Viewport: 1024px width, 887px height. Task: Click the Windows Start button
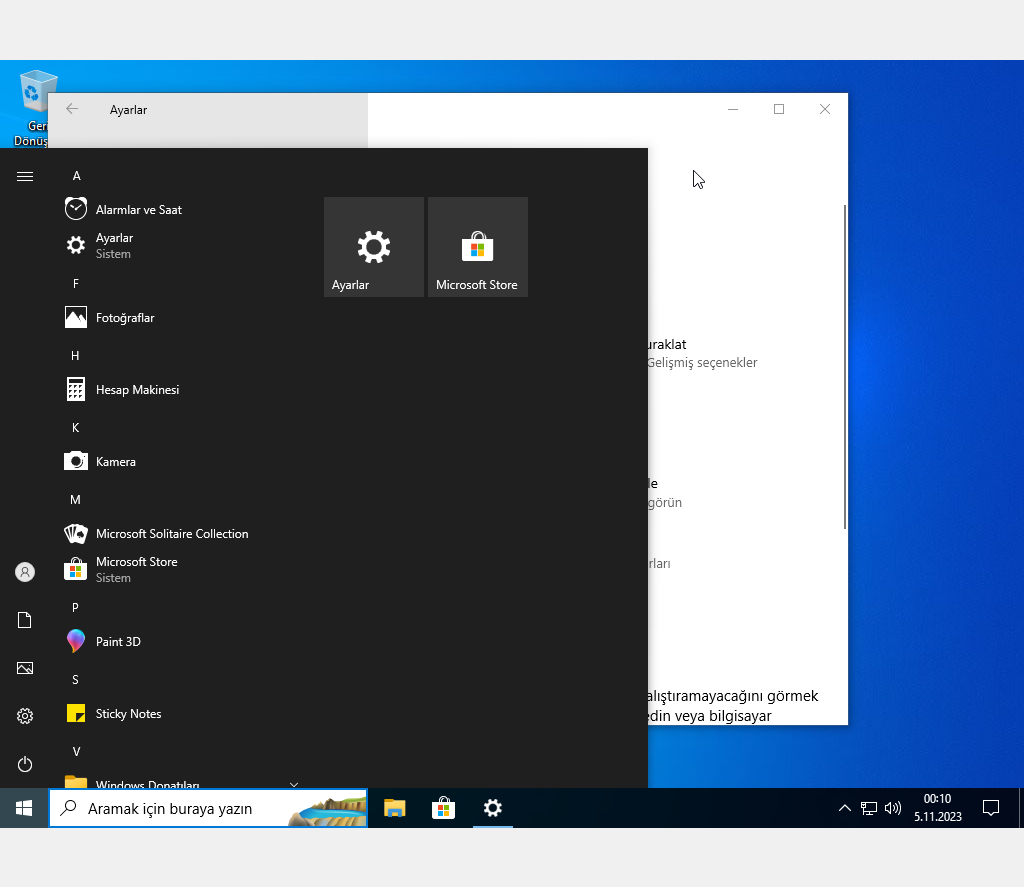tap(24, 808)
